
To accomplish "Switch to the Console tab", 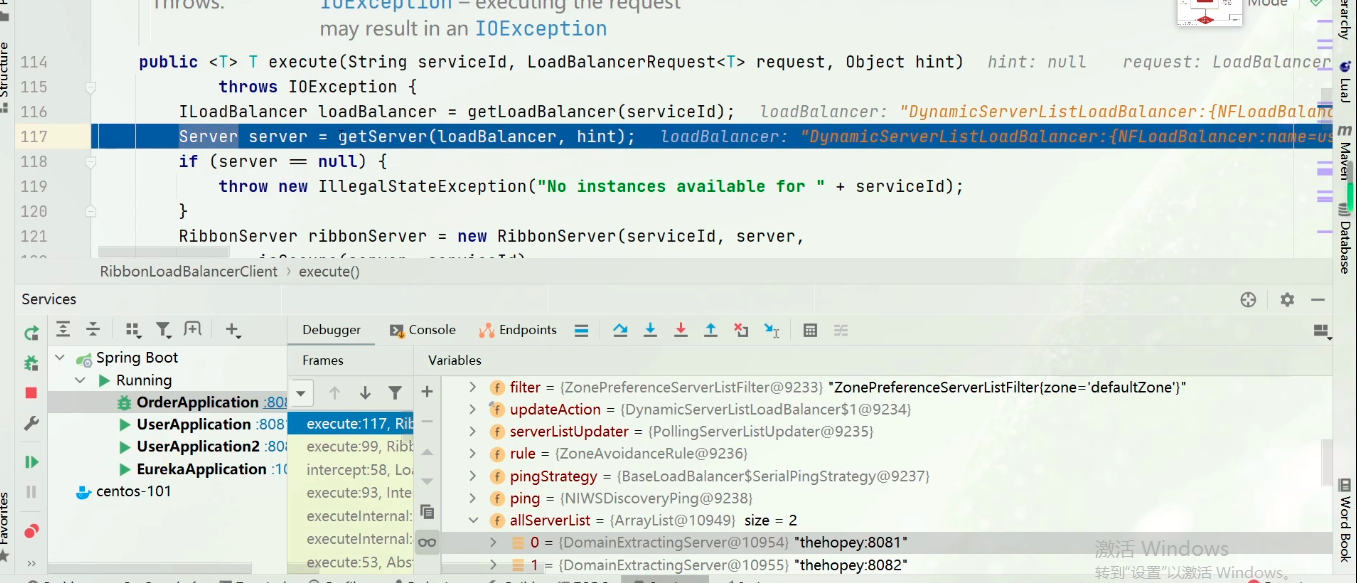I will pyautogui.click(x=423, y=330).
